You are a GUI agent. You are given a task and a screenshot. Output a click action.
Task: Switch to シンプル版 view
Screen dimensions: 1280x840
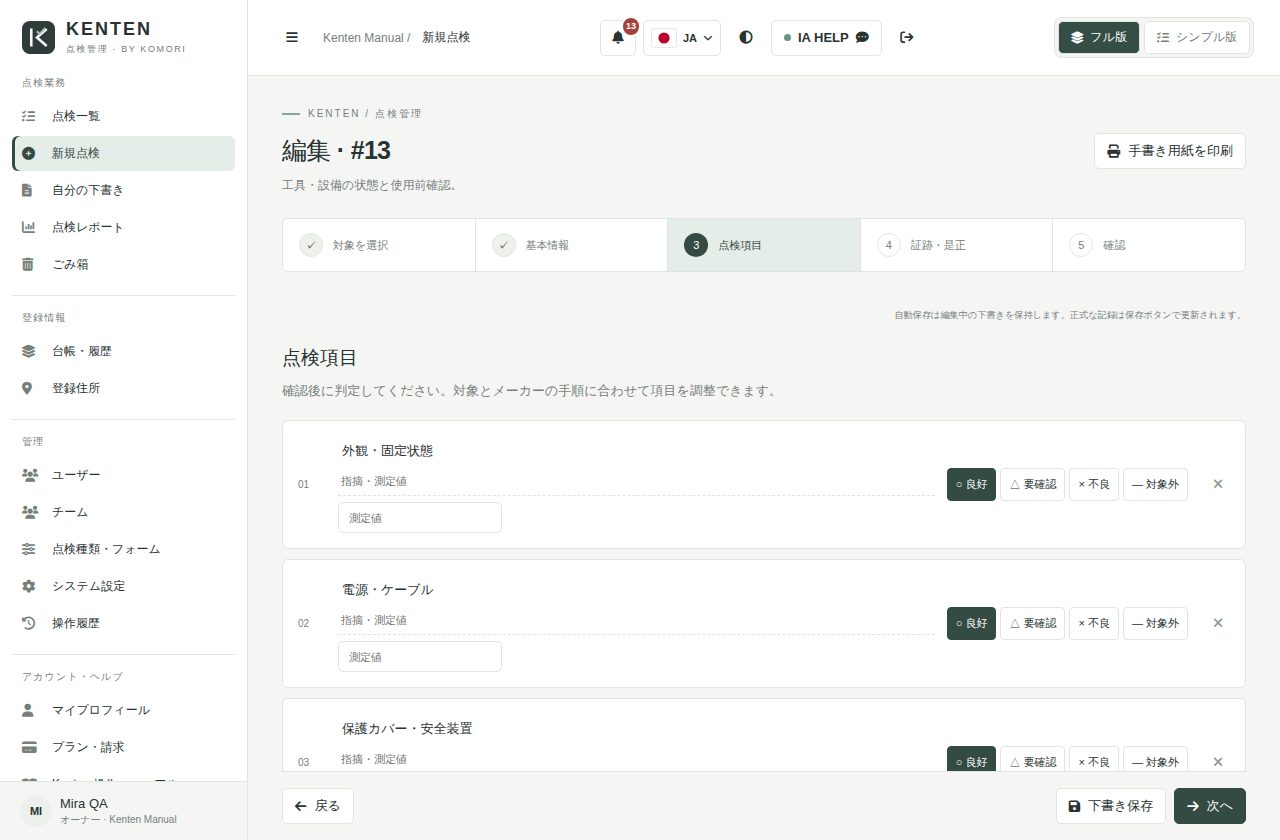coord(1197,37)
